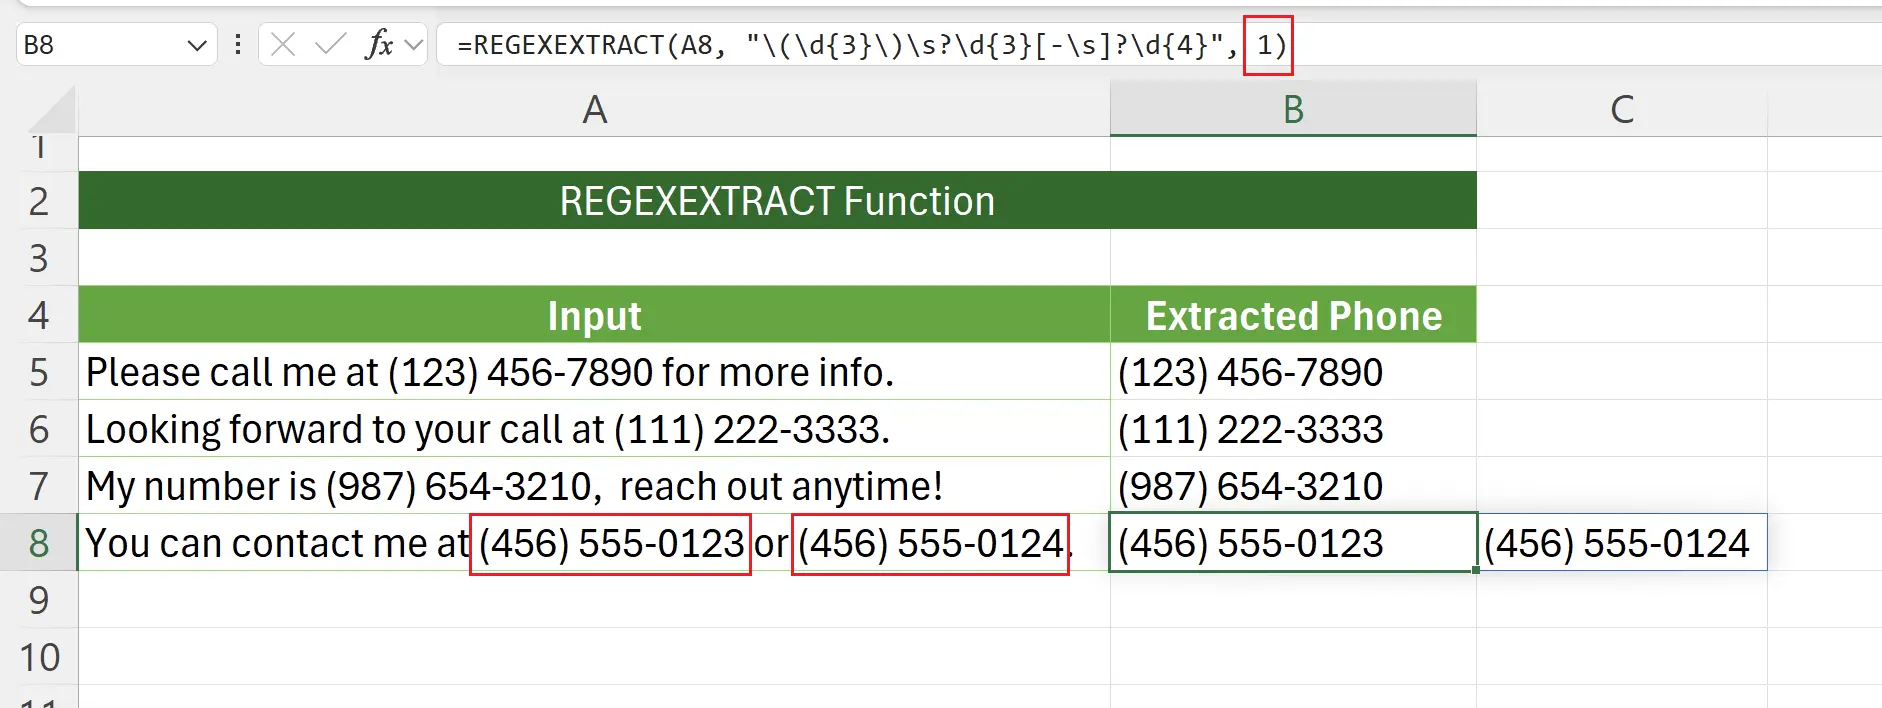Select cell 'My number is (987) 654-3210'
Screen dimensions: 1882x708
pos(594,486)
